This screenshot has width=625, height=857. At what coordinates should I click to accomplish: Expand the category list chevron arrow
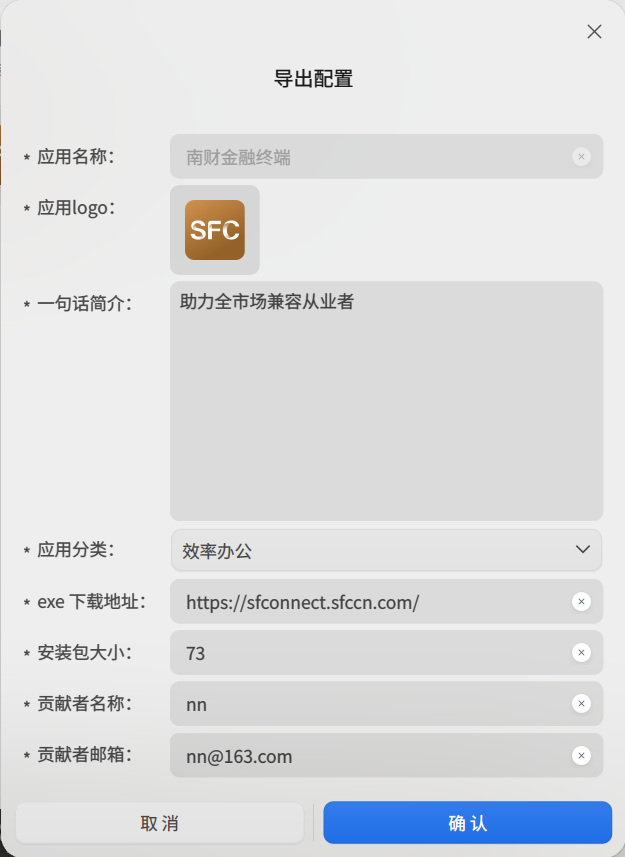click(583, 549)
